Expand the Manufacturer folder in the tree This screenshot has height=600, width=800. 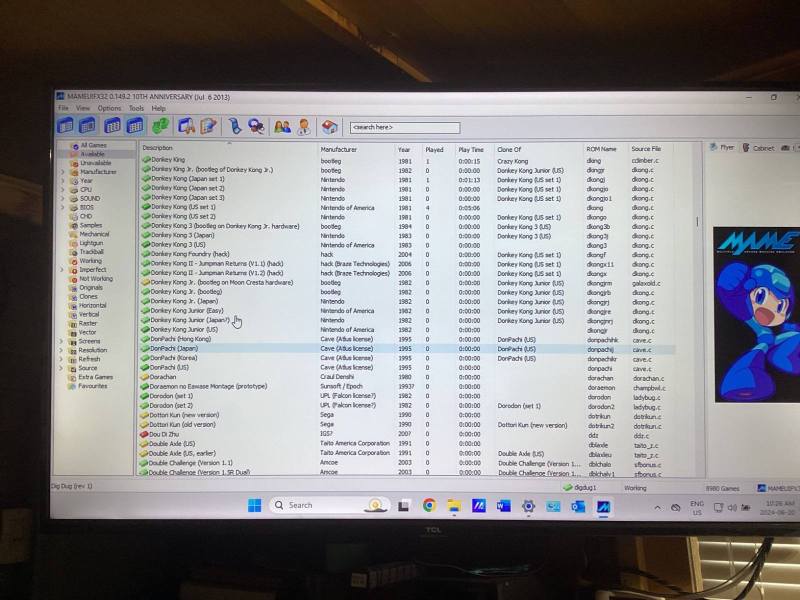63,172
